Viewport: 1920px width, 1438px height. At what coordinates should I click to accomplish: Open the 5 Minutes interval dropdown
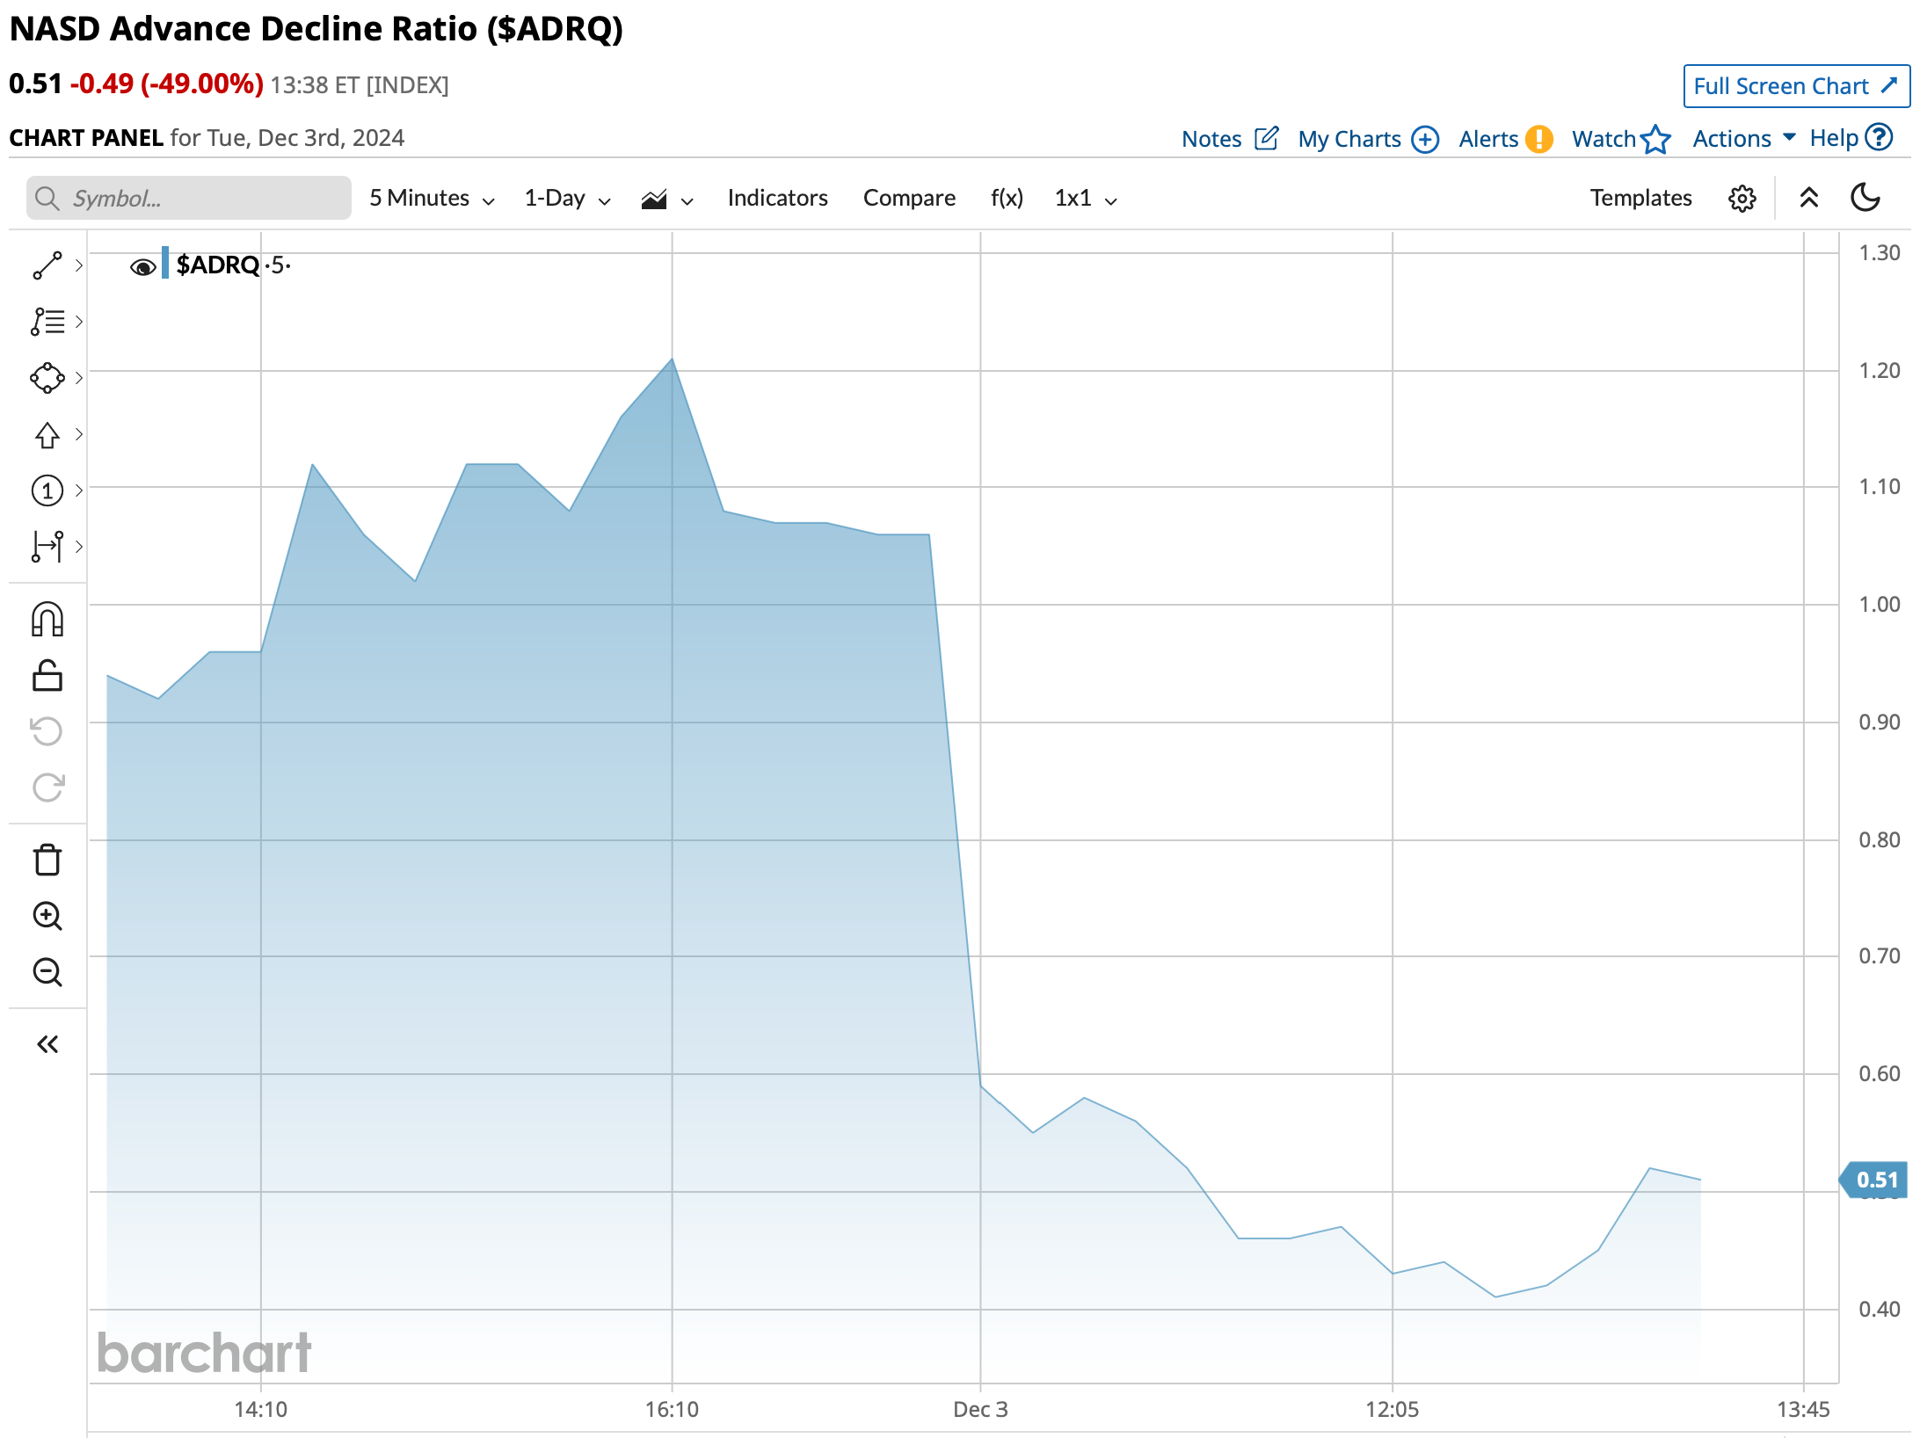tap(432, 198)
